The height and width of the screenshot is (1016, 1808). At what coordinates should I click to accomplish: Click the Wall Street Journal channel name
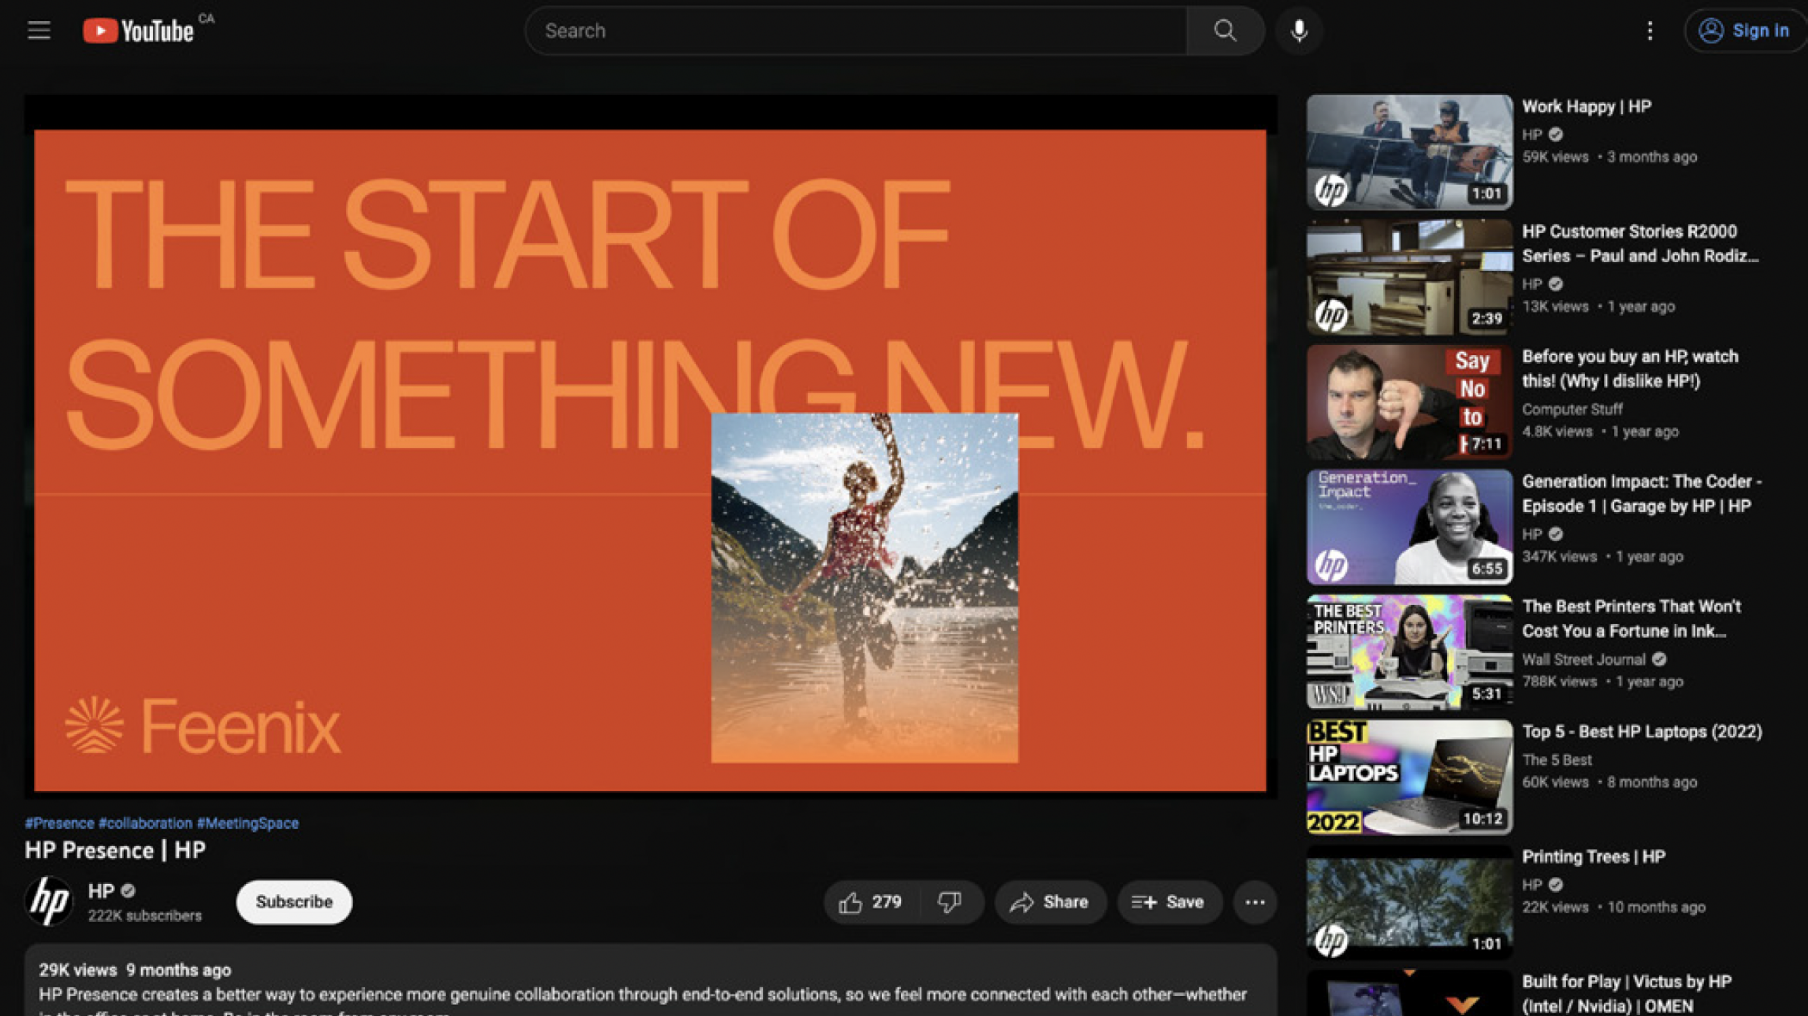[1583, 659]
